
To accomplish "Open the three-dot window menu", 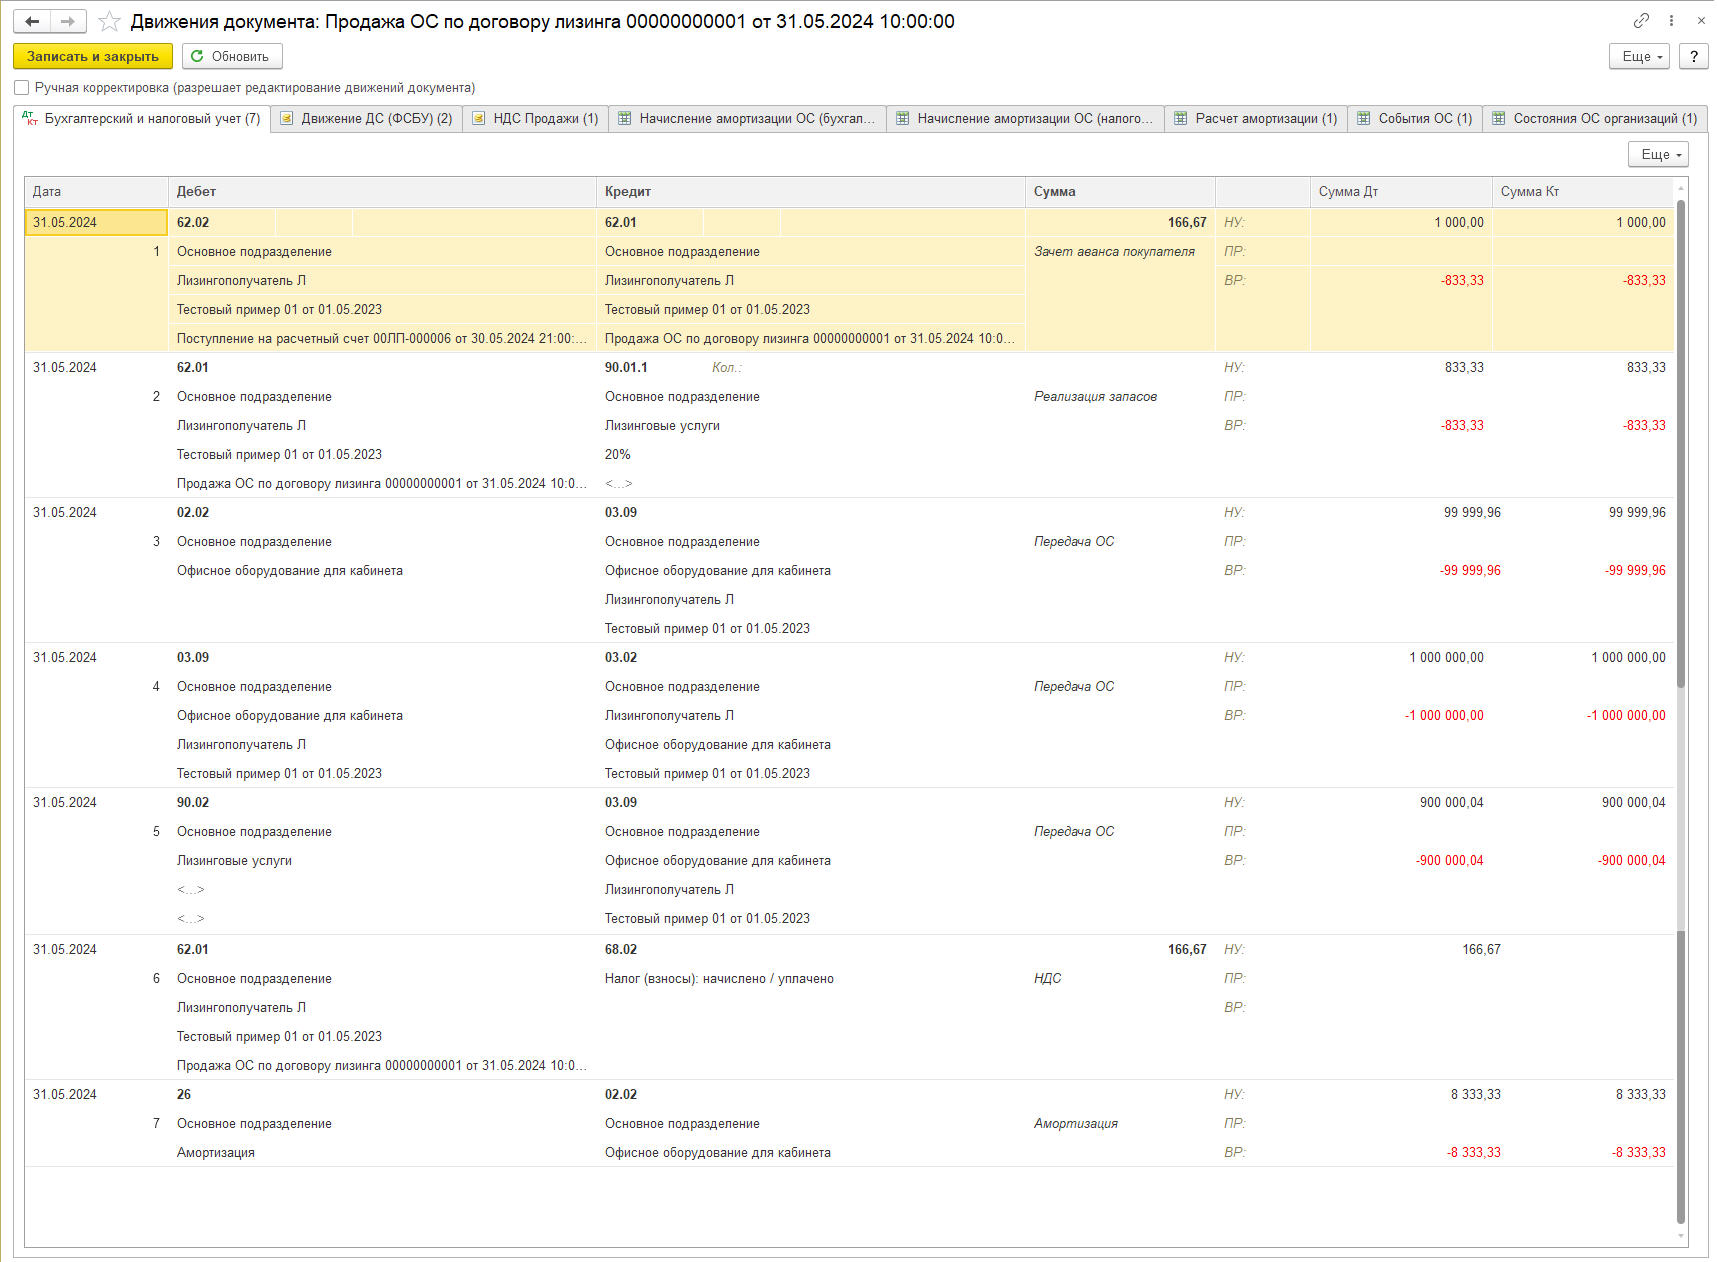I will (1671, 20).
